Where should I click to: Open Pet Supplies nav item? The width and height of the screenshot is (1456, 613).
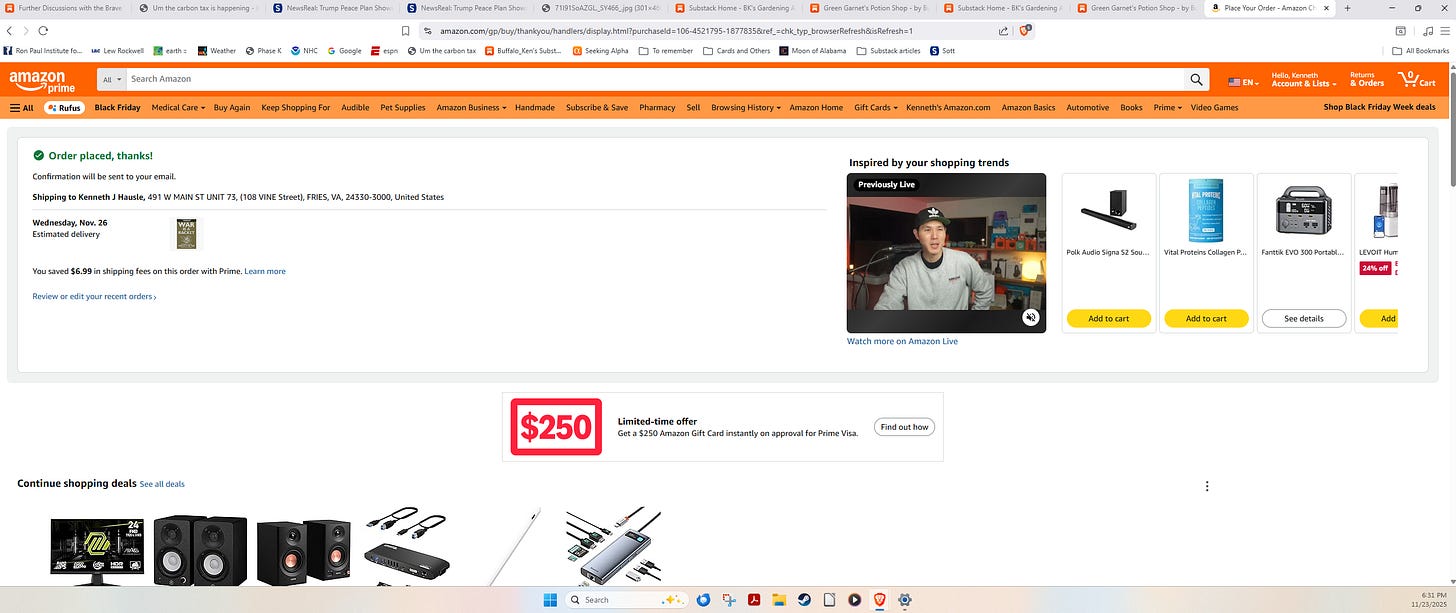pyautogui.click(x=403, y=107)
